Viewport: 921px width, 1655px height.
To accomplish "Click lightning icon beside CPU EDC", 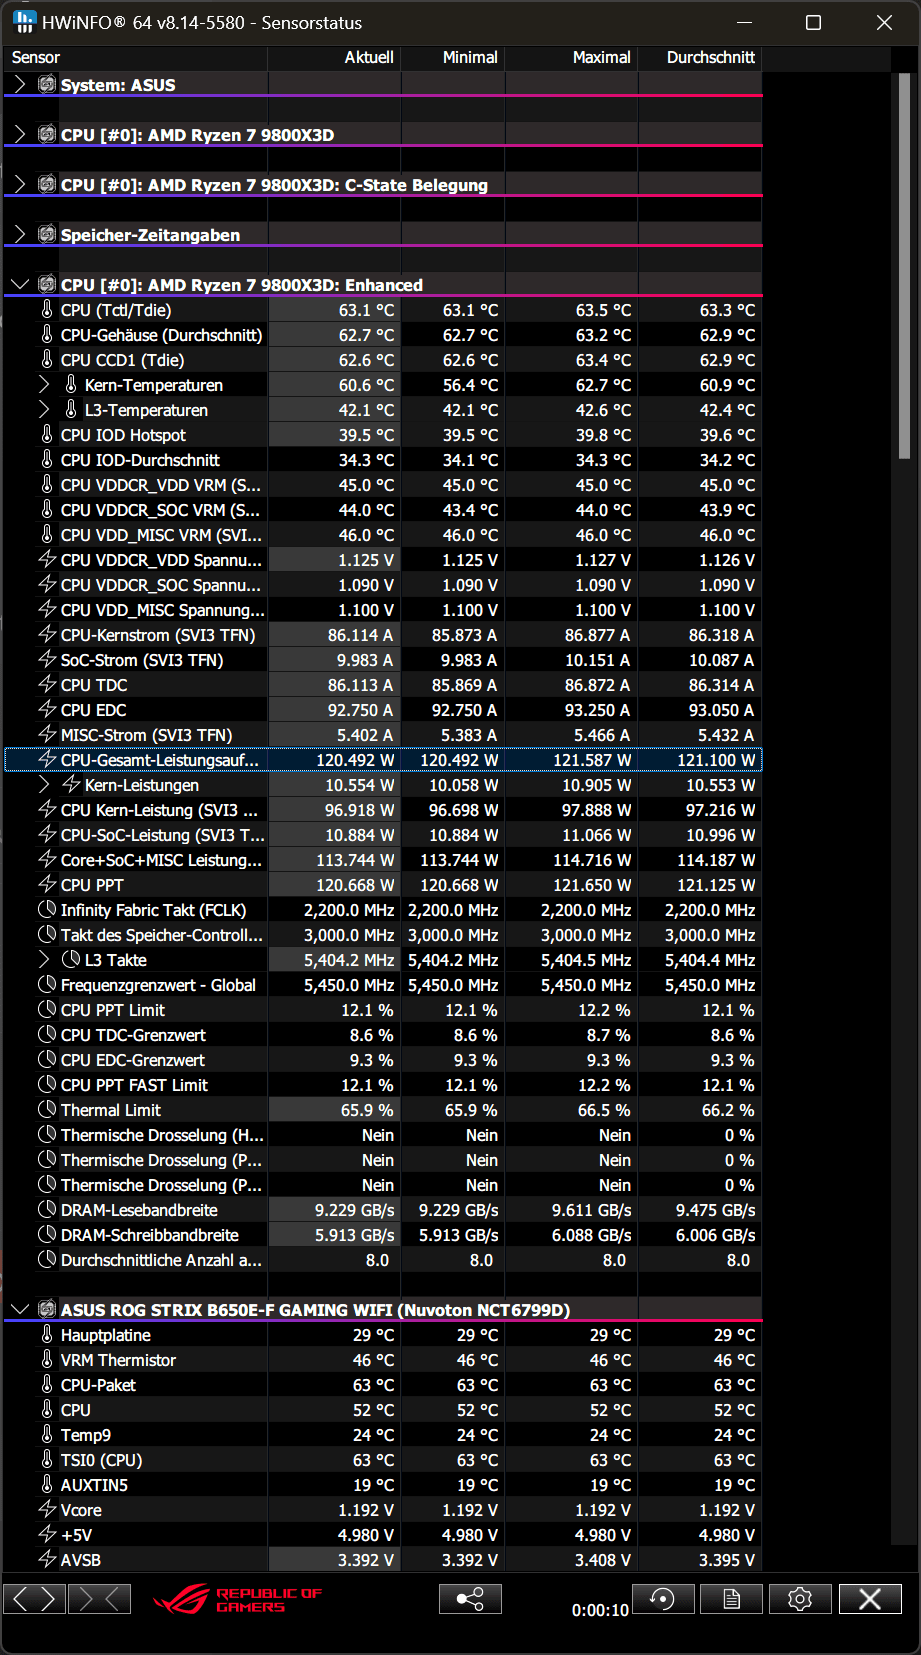I will [47, 710].
